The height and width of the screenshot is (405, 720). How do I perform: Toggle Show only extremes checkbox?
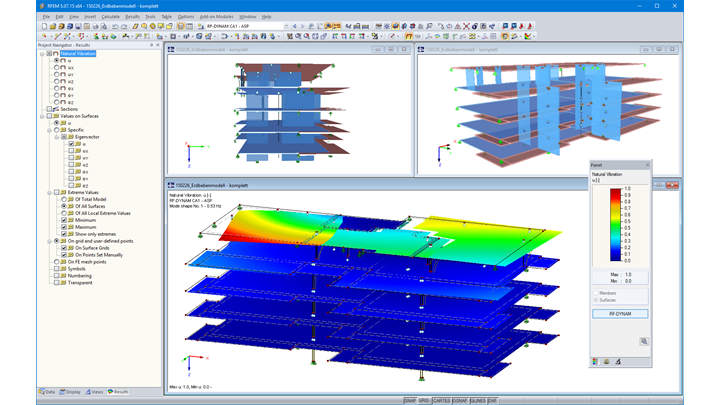coord(64,234)
